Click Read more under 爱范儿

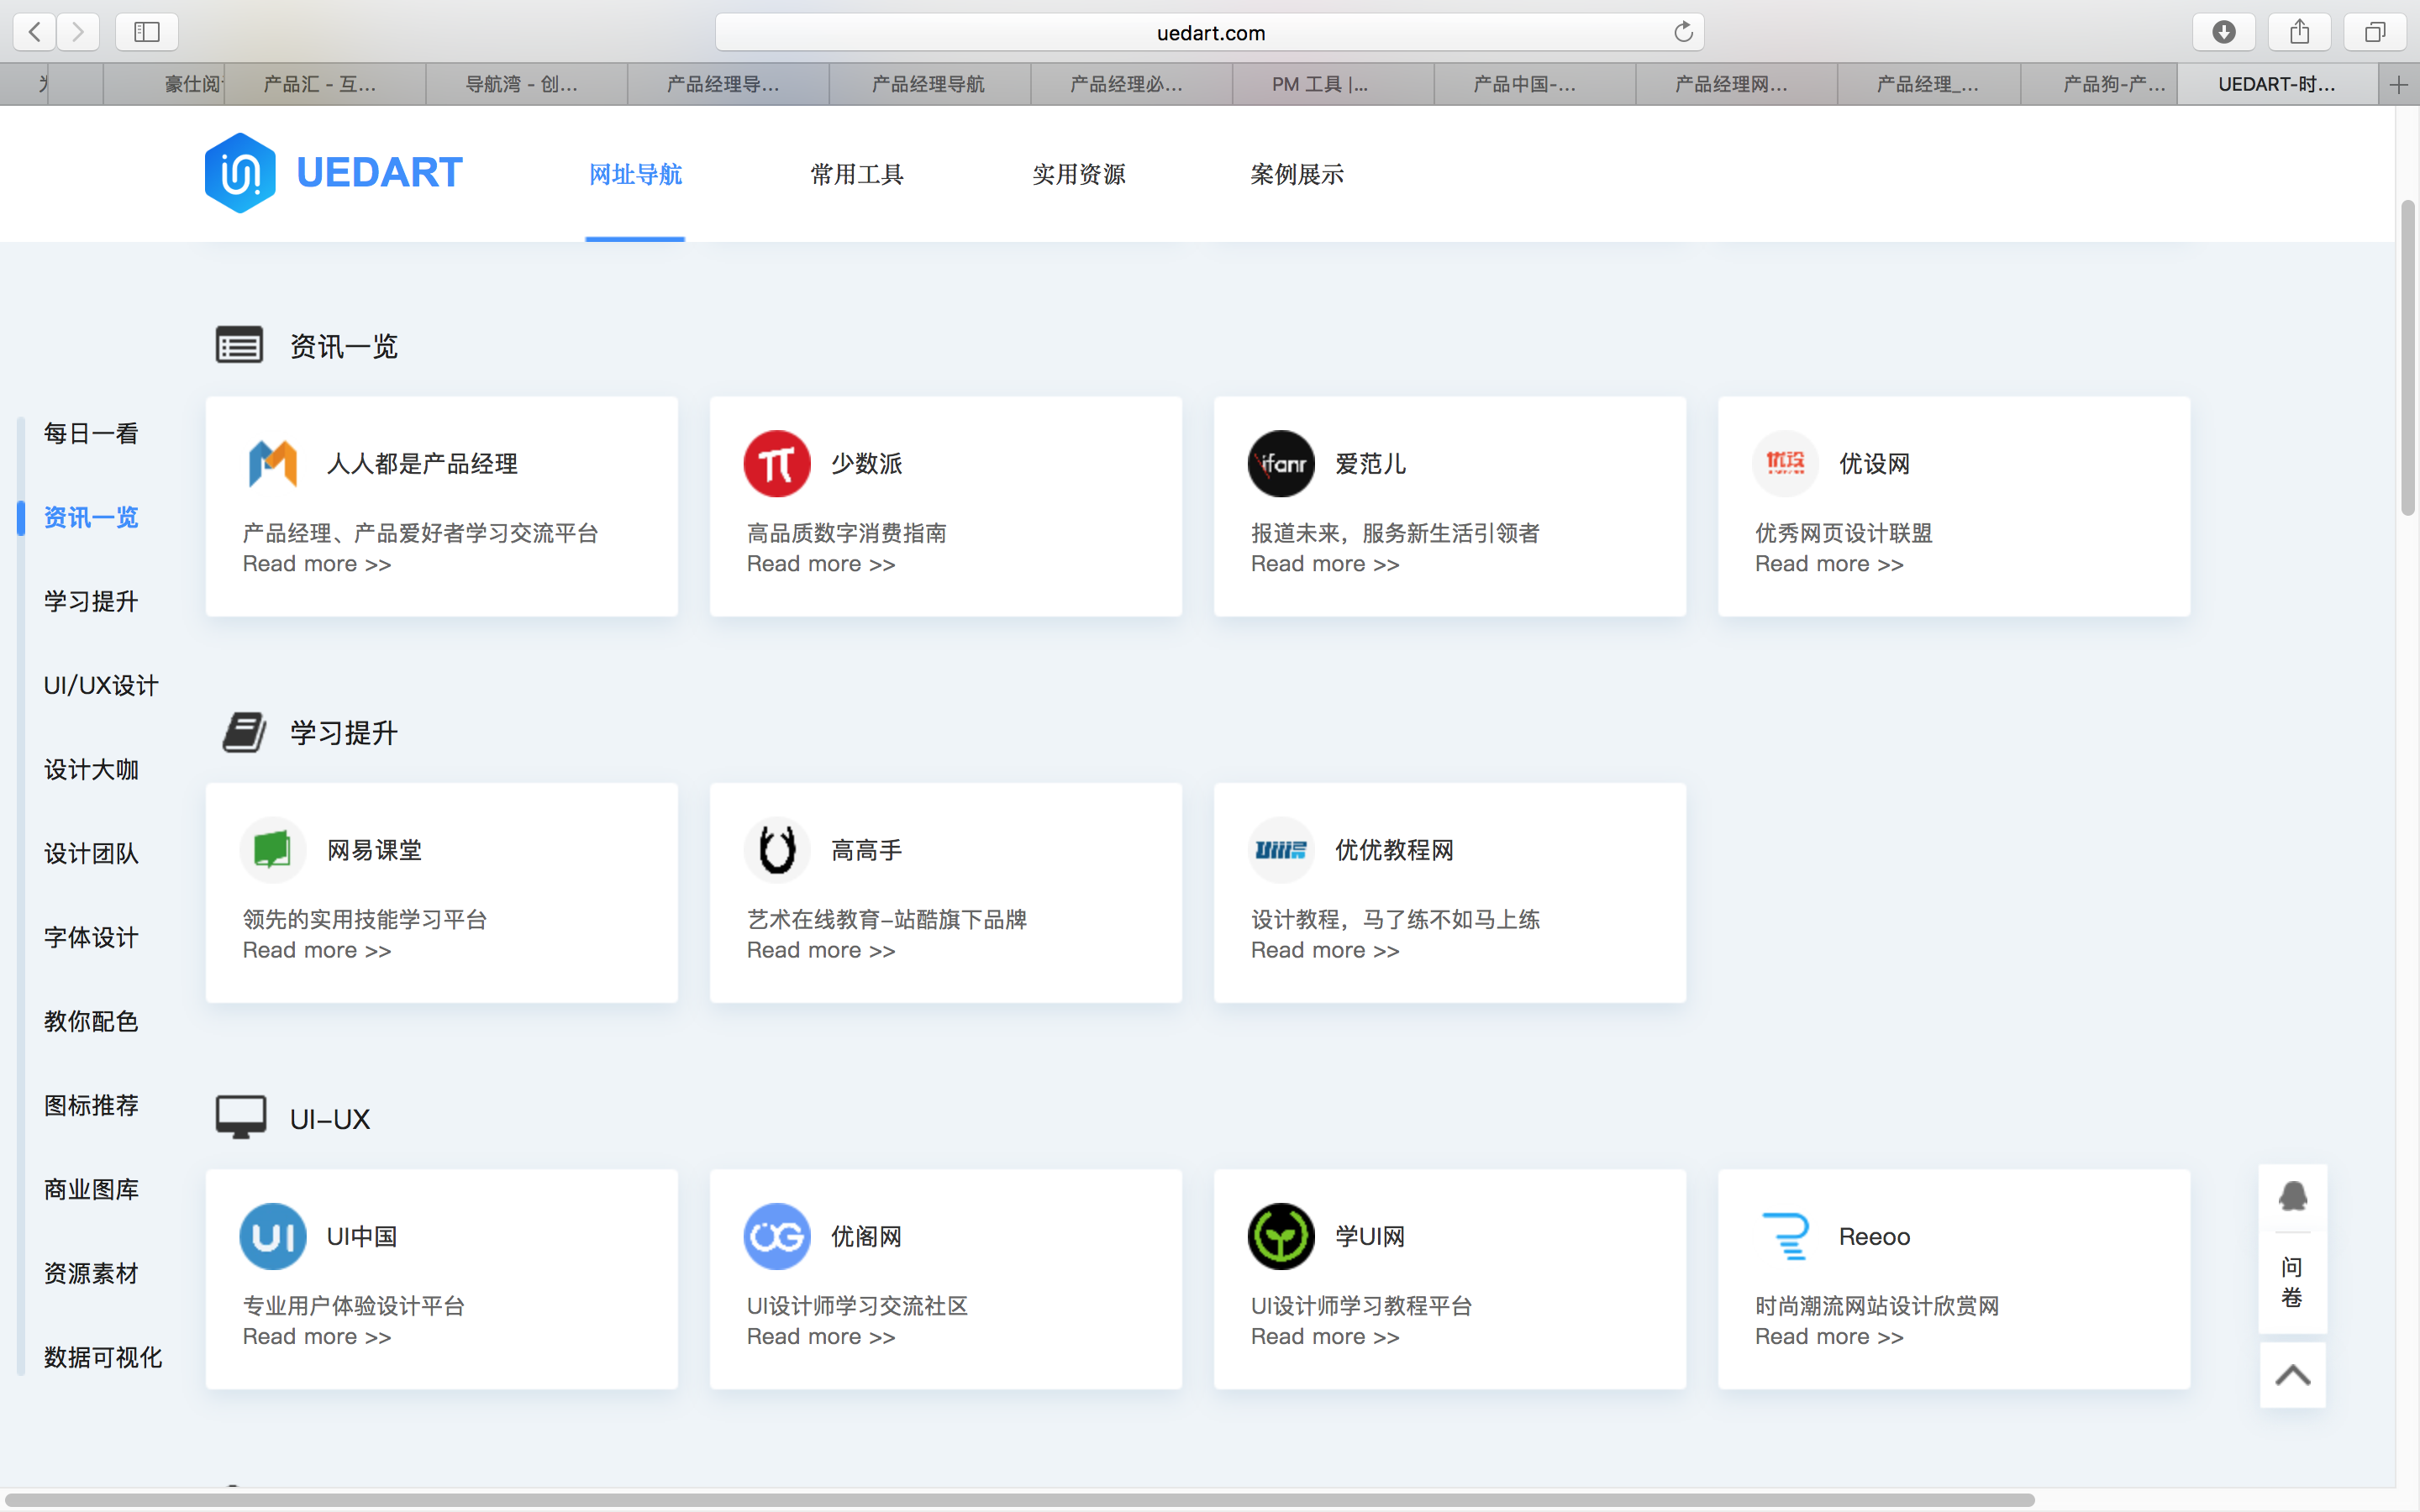coord(1325,564)
